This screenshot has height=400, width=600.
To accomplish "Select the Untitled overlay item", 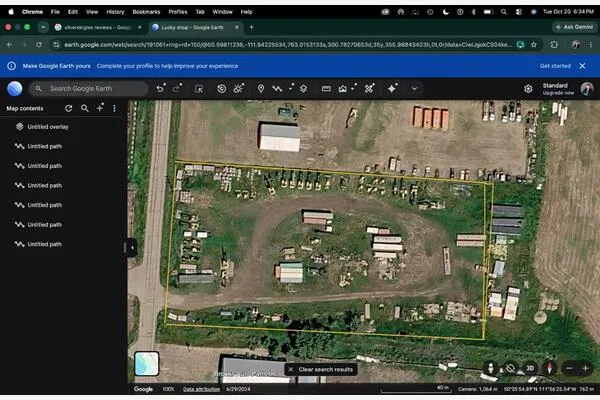I will (47, 127).
